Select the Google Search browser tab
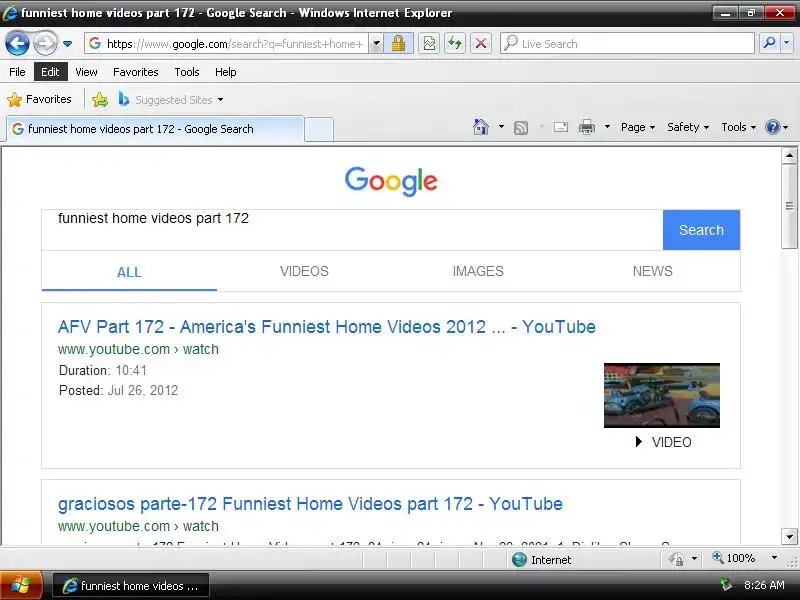This screenshot has height=600, width=800. (x=155, y=129)
